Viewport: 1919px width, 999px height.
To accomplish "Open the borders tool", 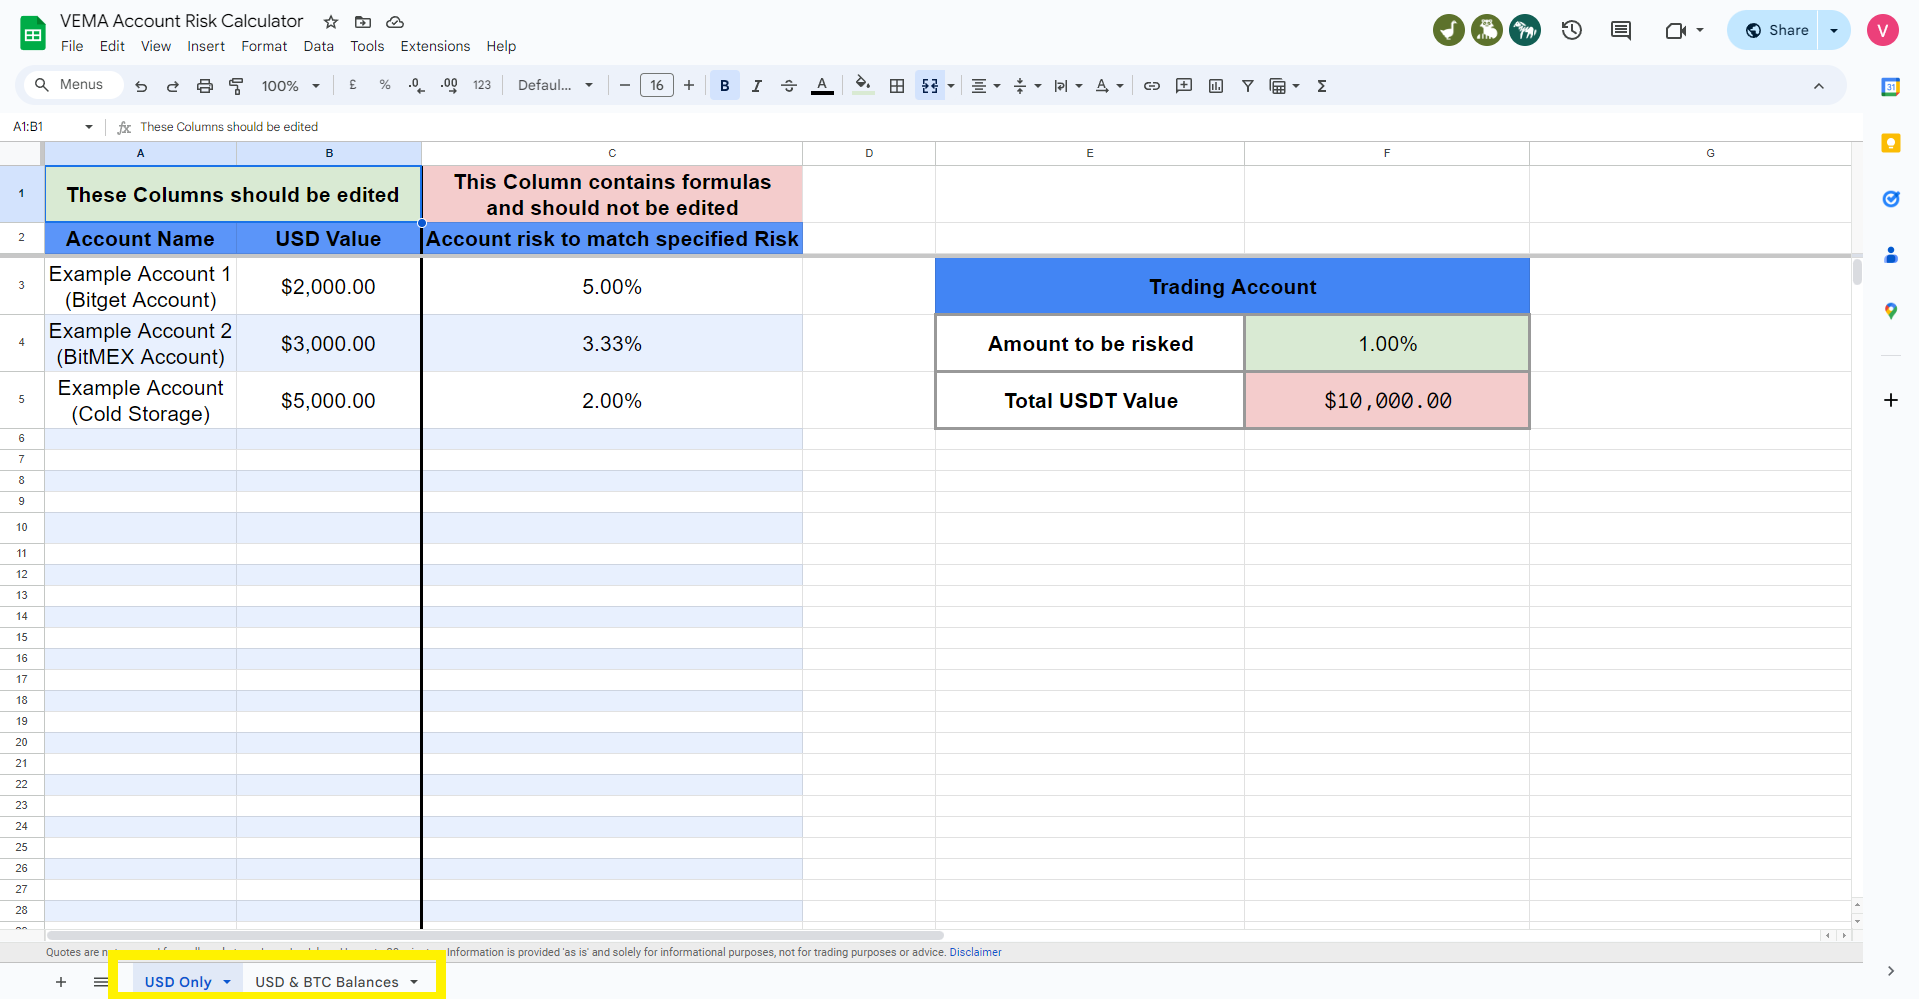I will click(897, 86).
